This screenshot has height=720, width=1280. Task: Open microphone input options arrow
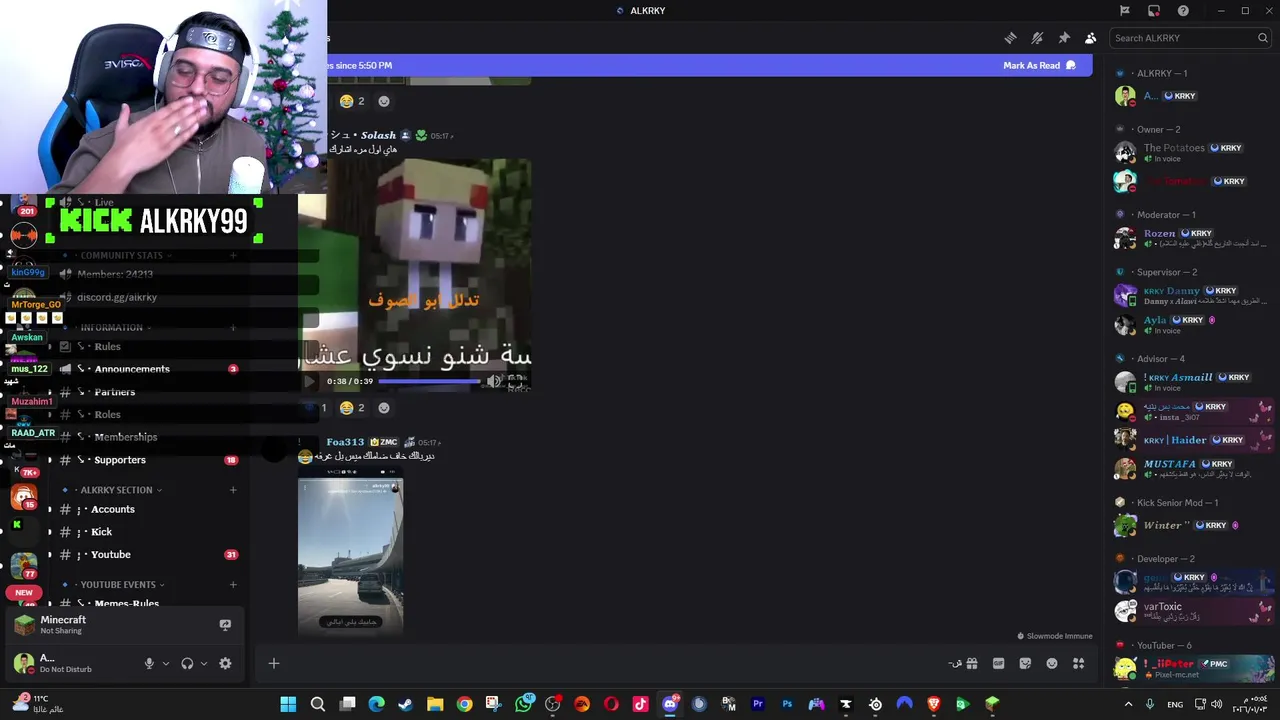pyautogui.click(x=166, y=663)
